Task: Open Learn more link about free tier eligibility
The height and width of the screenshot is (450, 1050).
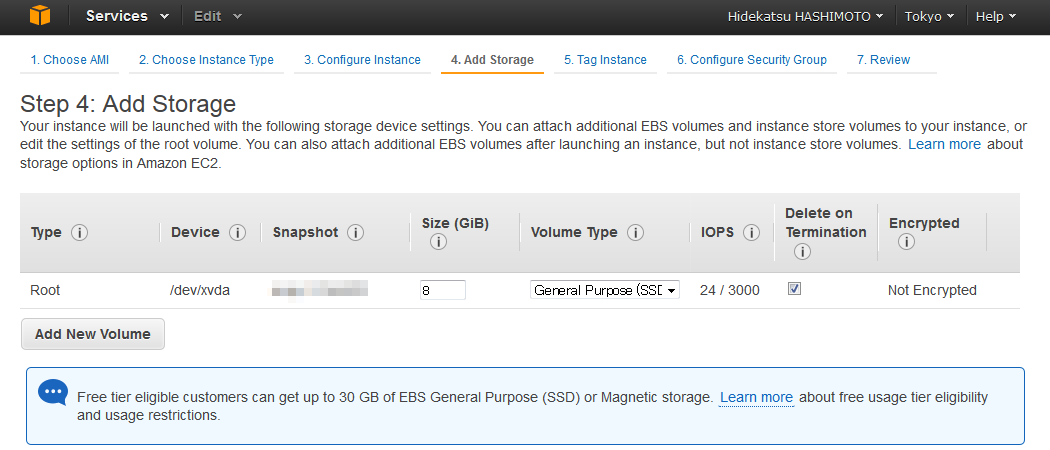Action: (x=757, y=398)
